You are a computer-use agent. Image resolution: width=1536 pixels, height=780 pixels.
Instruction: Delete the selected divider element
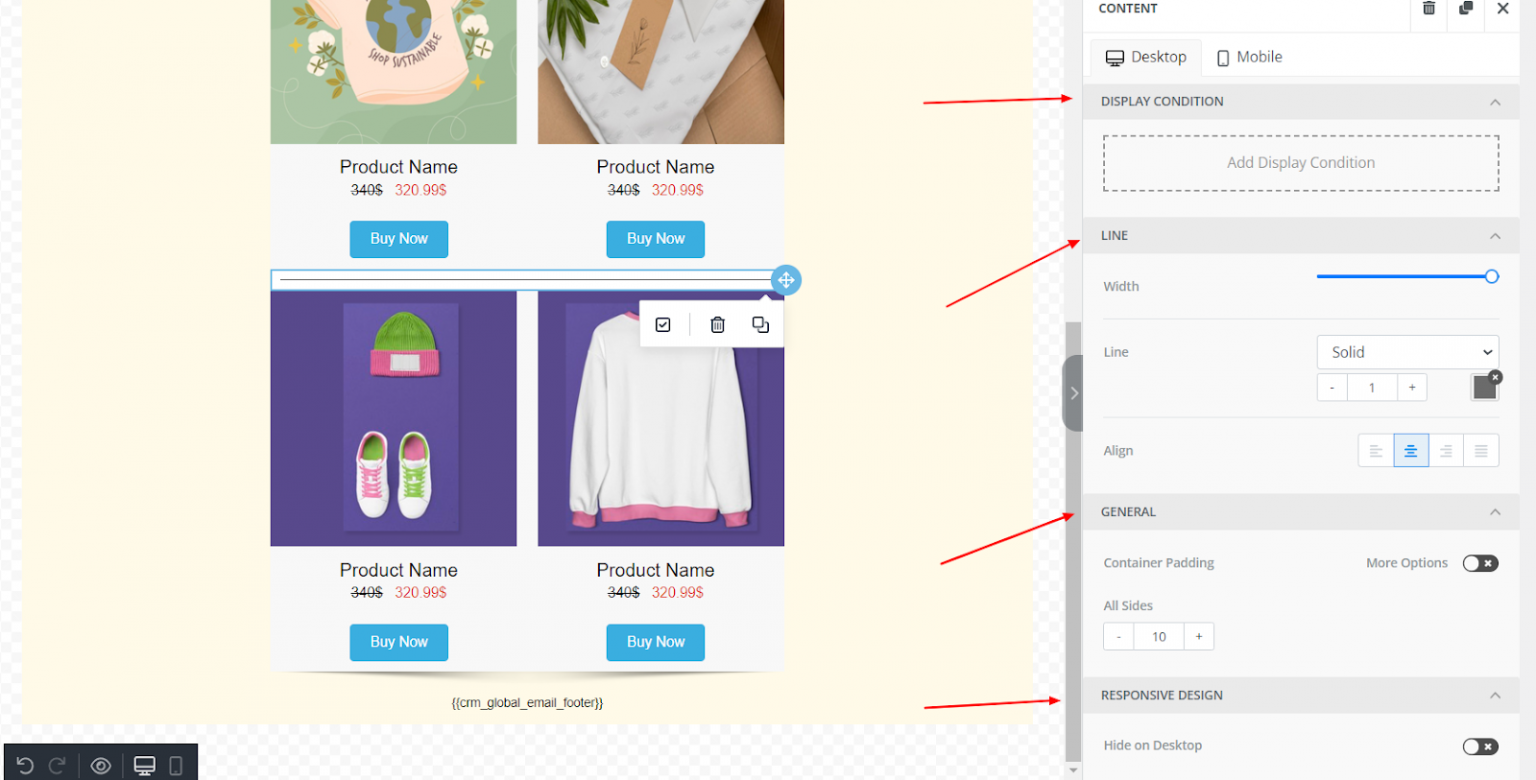717,324
